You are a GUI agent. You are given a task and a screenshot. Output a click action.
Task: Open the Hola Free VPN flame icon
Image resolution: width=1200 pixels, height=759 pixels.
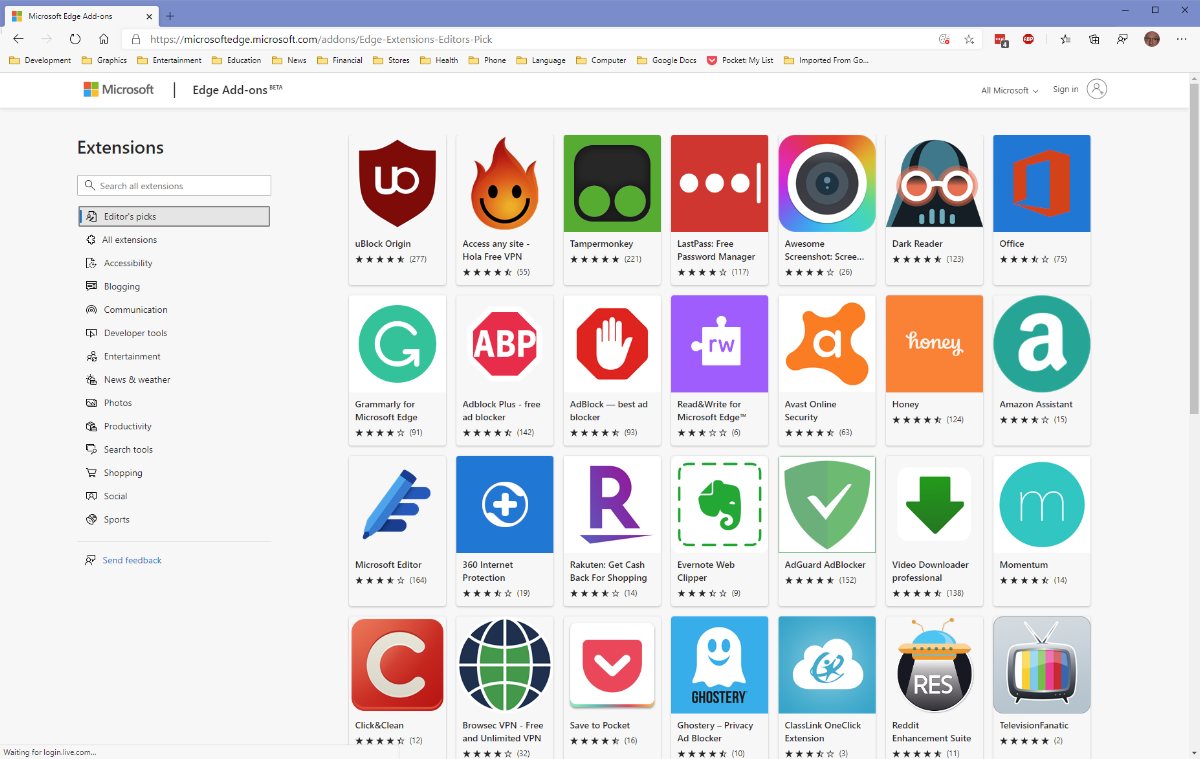505,184
